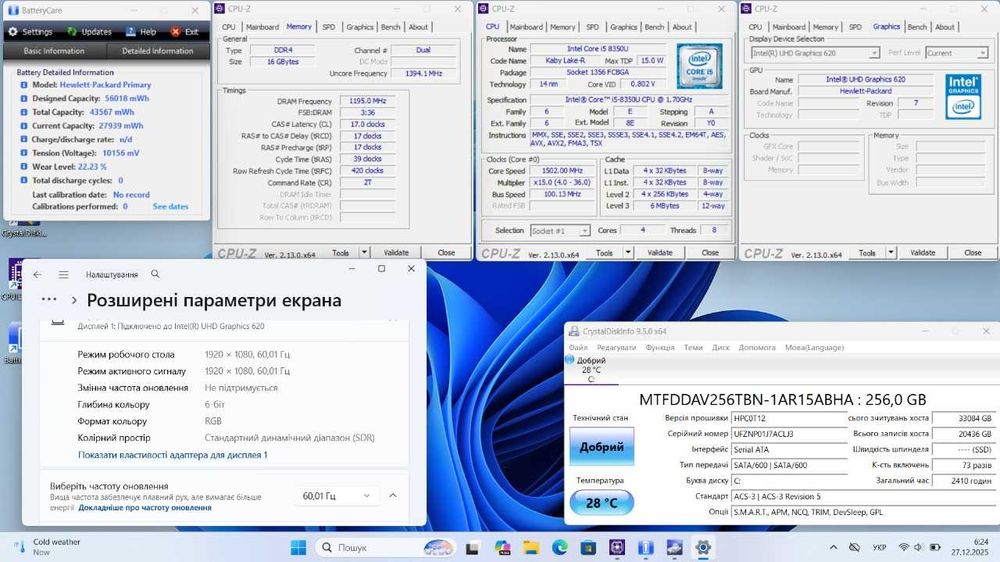Click the Добрий health status button
The width and height of the screenshot is (1000, 562).
click(601, 447)
